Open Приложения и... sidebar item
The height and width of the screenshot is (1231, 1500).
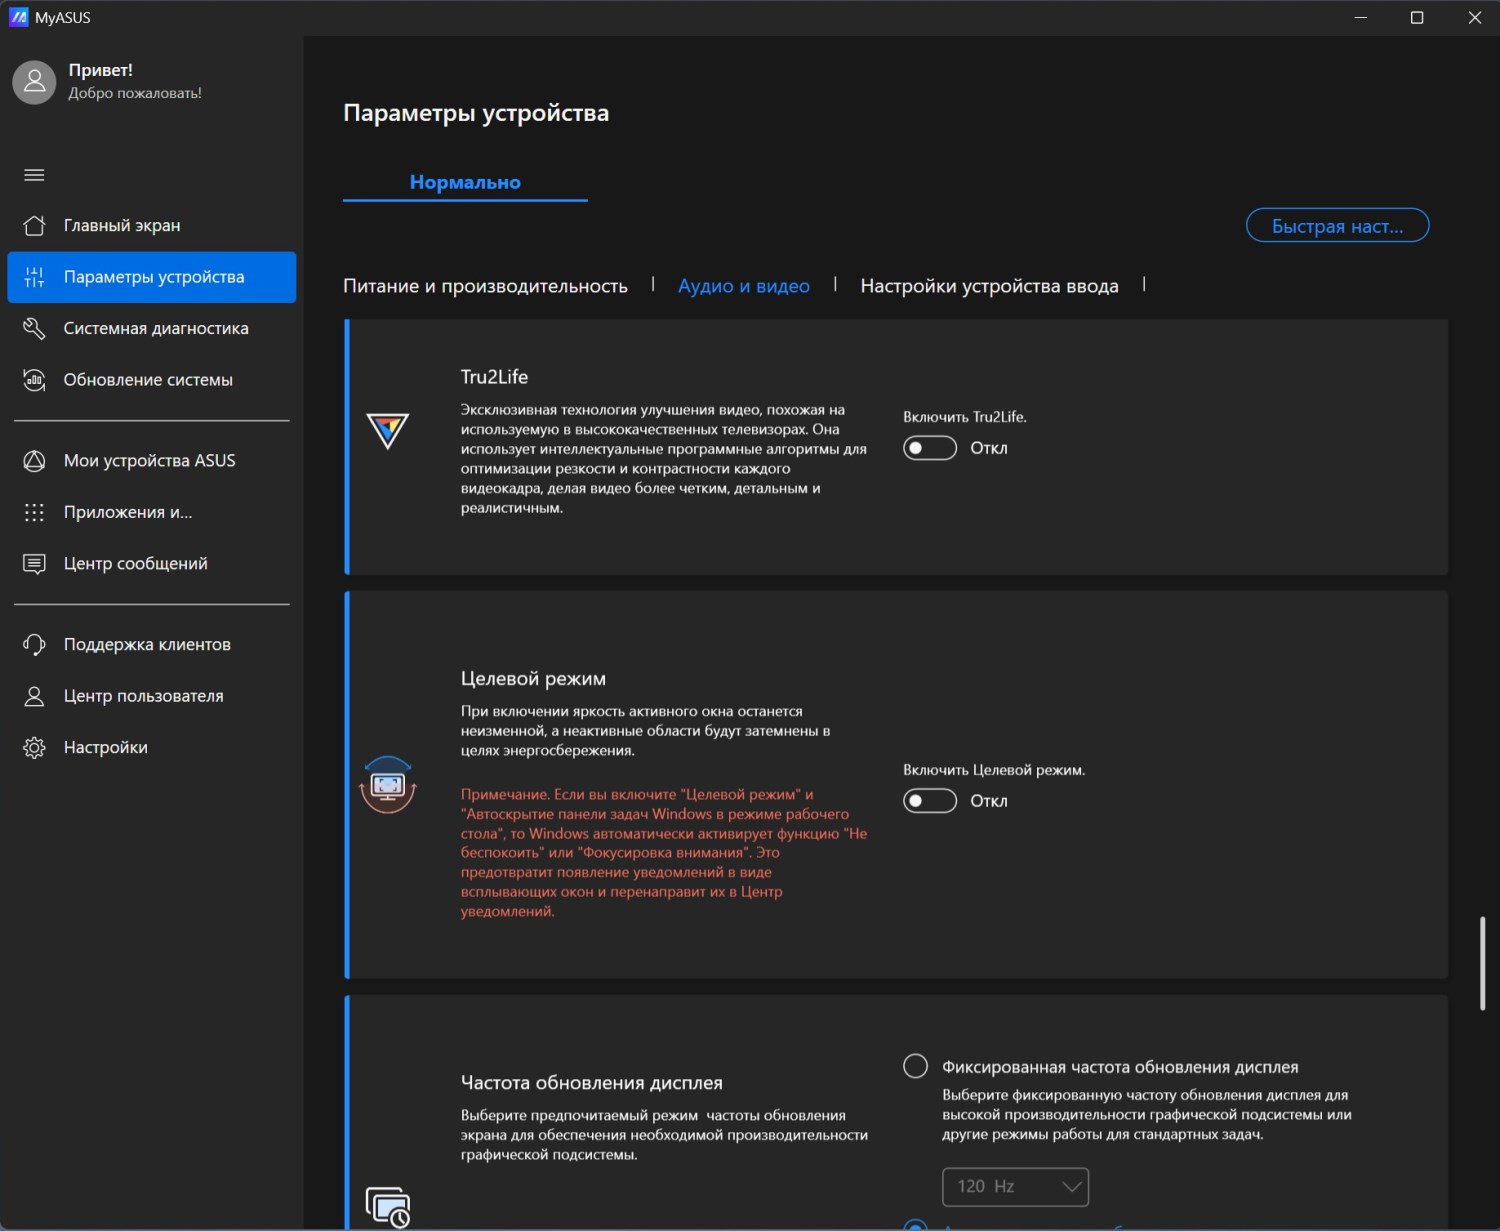(x=128, y=512)
